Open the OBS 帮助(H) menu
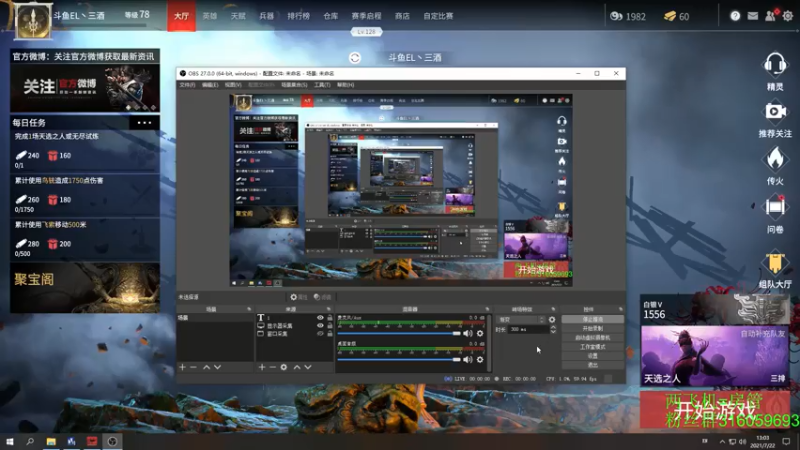This screenshot has width=800, height=450. pyautogui.click(x=345, y=85)
